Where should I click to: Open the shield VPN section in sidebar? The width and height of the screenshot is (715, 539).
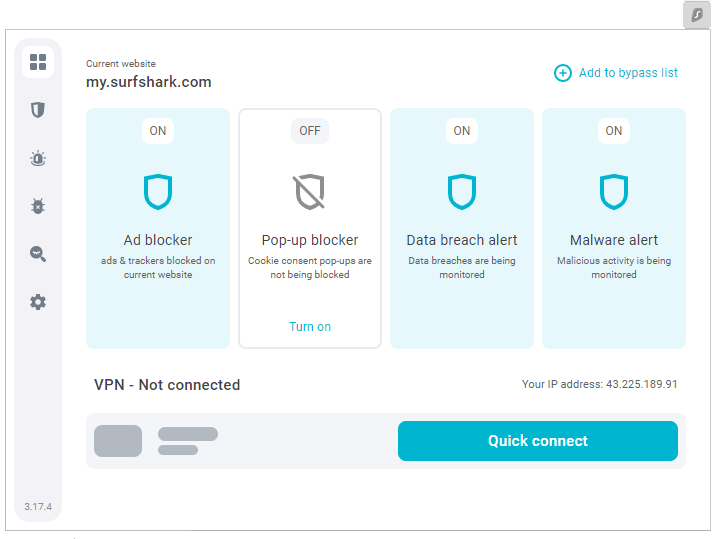tap(38, 110)
